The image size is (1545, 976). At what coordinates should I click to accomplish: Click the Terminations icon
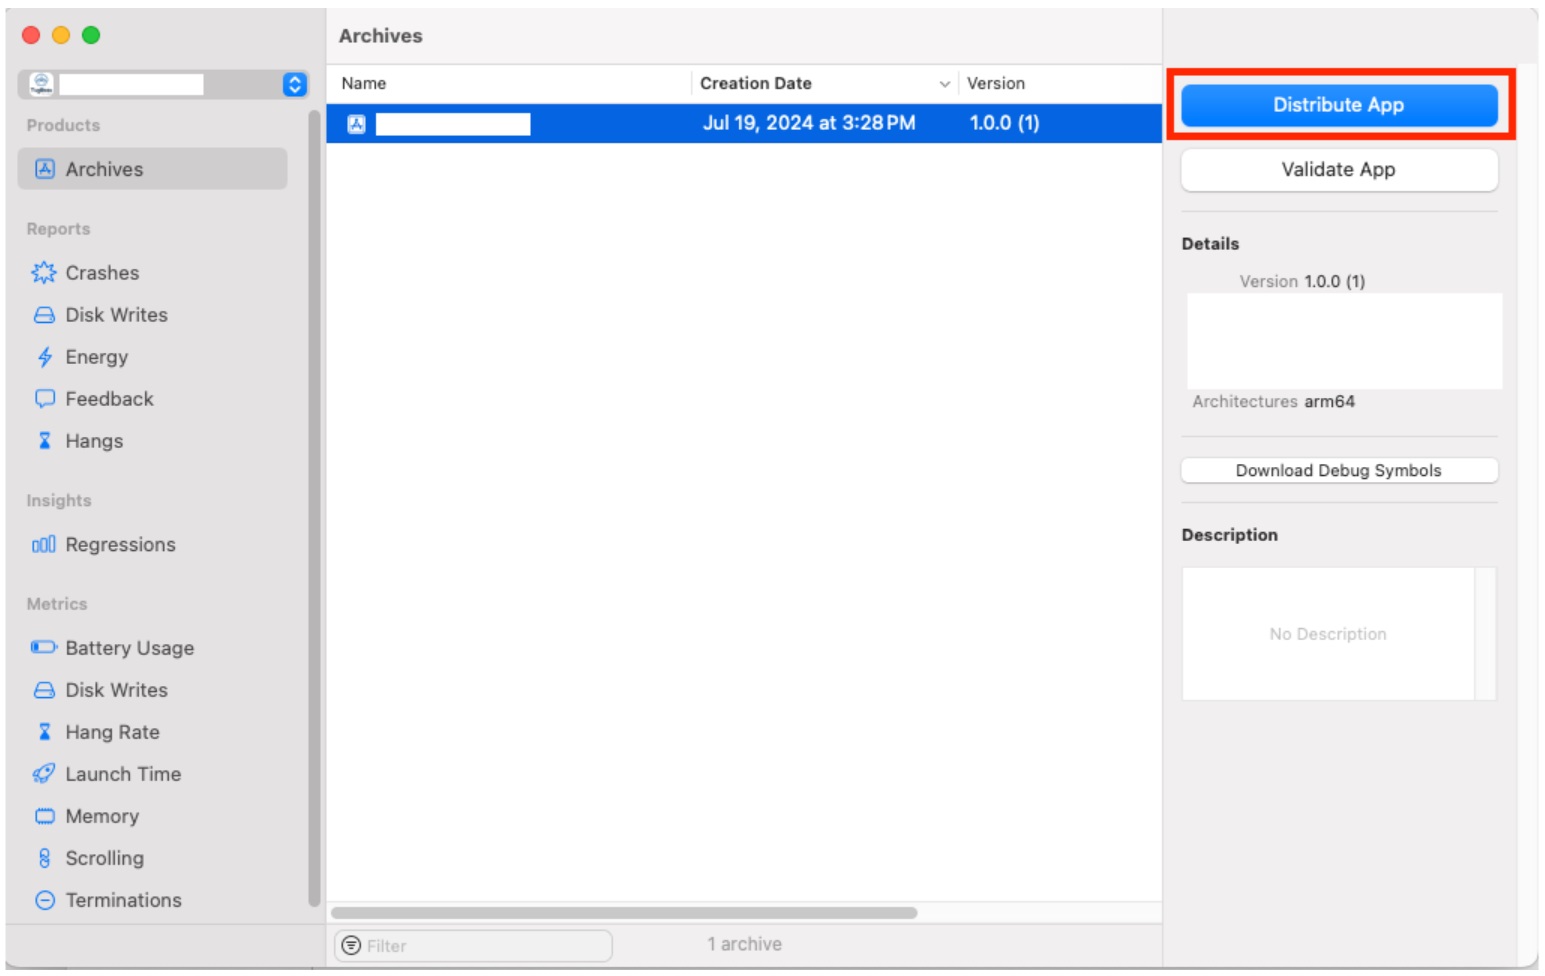click(44, 900)
